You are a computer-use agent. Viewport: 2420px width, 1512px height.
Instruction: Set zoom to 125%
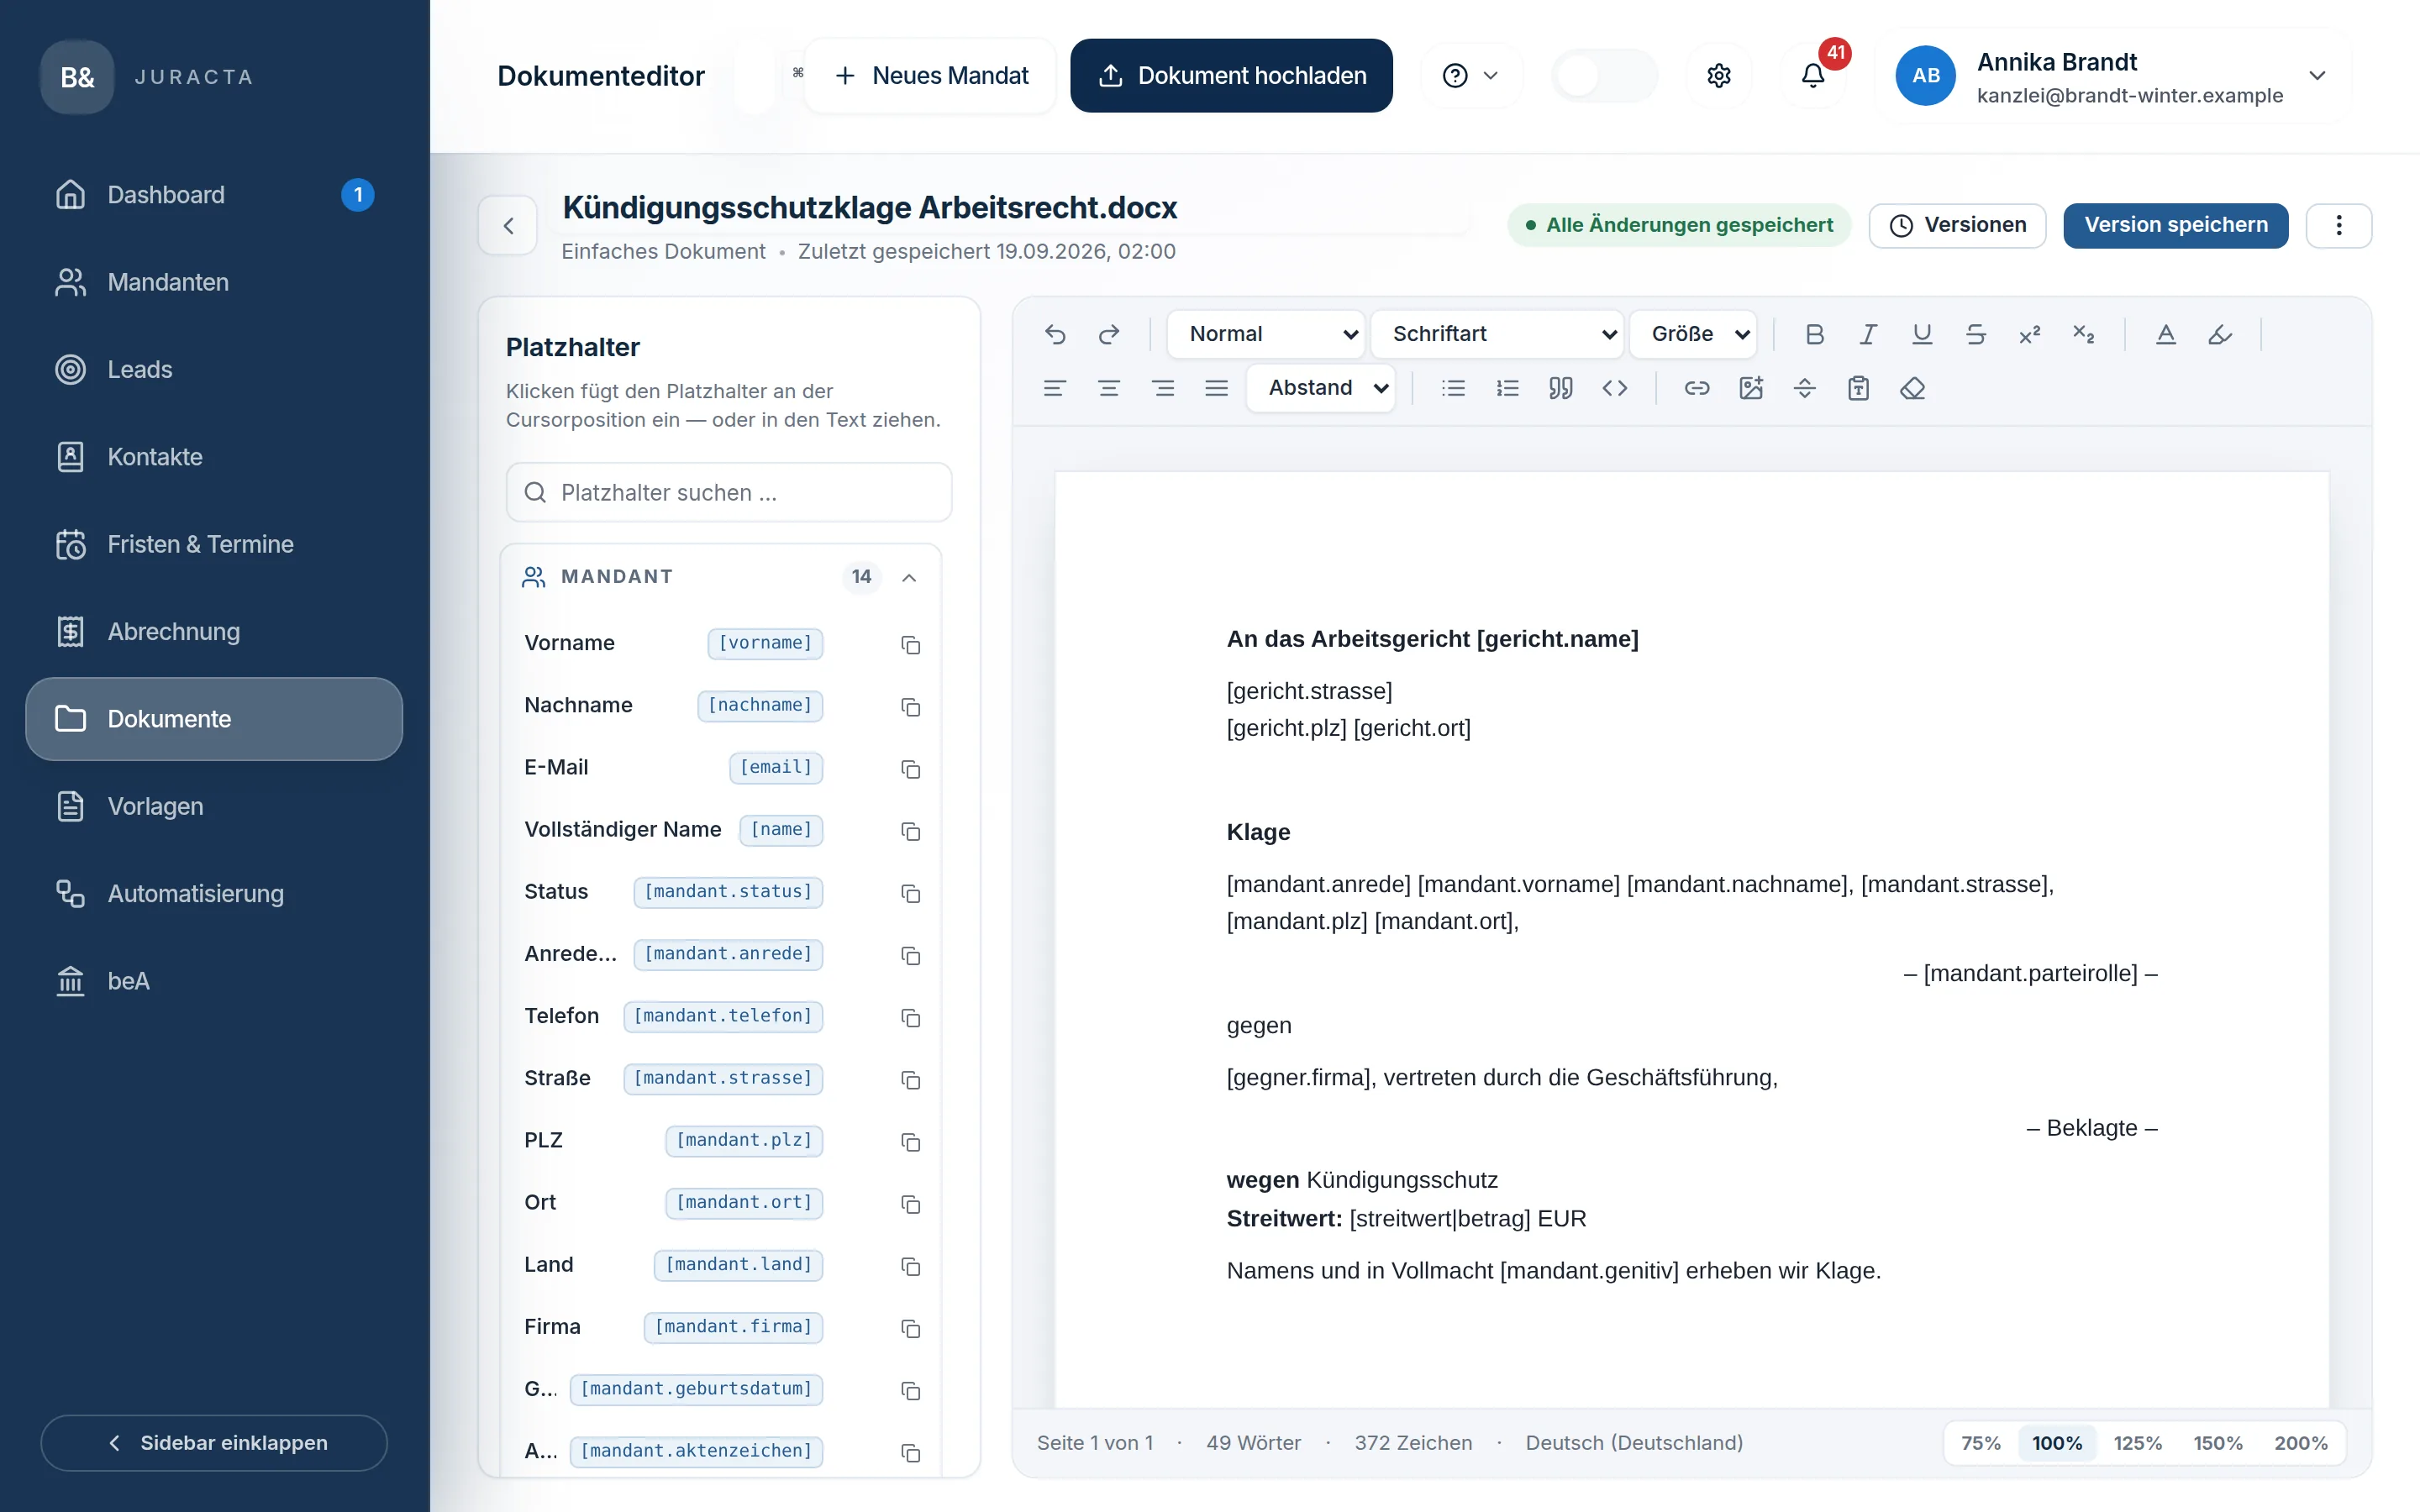tap(2137, 1443)
